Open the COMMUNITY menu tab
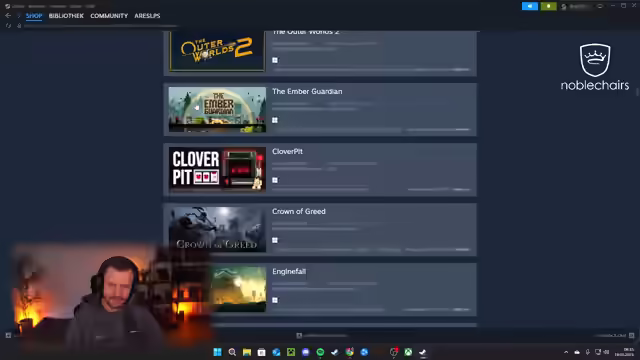Screen dimensions: 640x360 point(109,16)
